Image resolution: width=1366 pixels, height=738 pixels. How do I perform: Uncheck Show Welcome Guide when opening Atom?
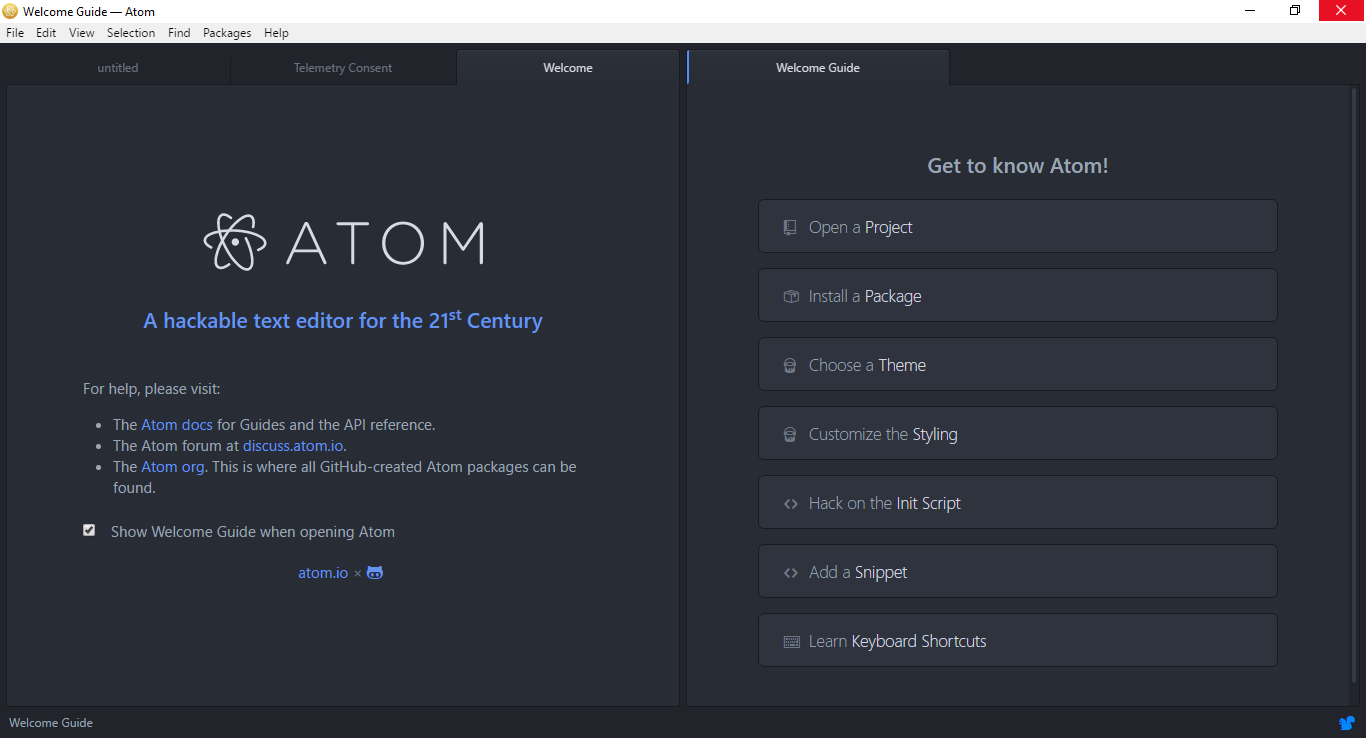(89, 530)
